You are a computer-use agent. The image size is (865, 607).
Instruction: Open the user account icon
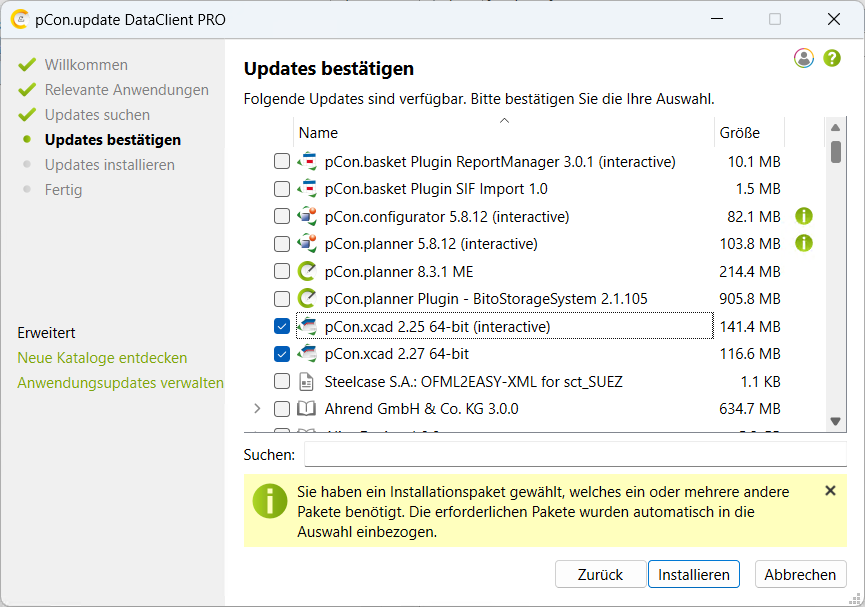pos(803,58)
